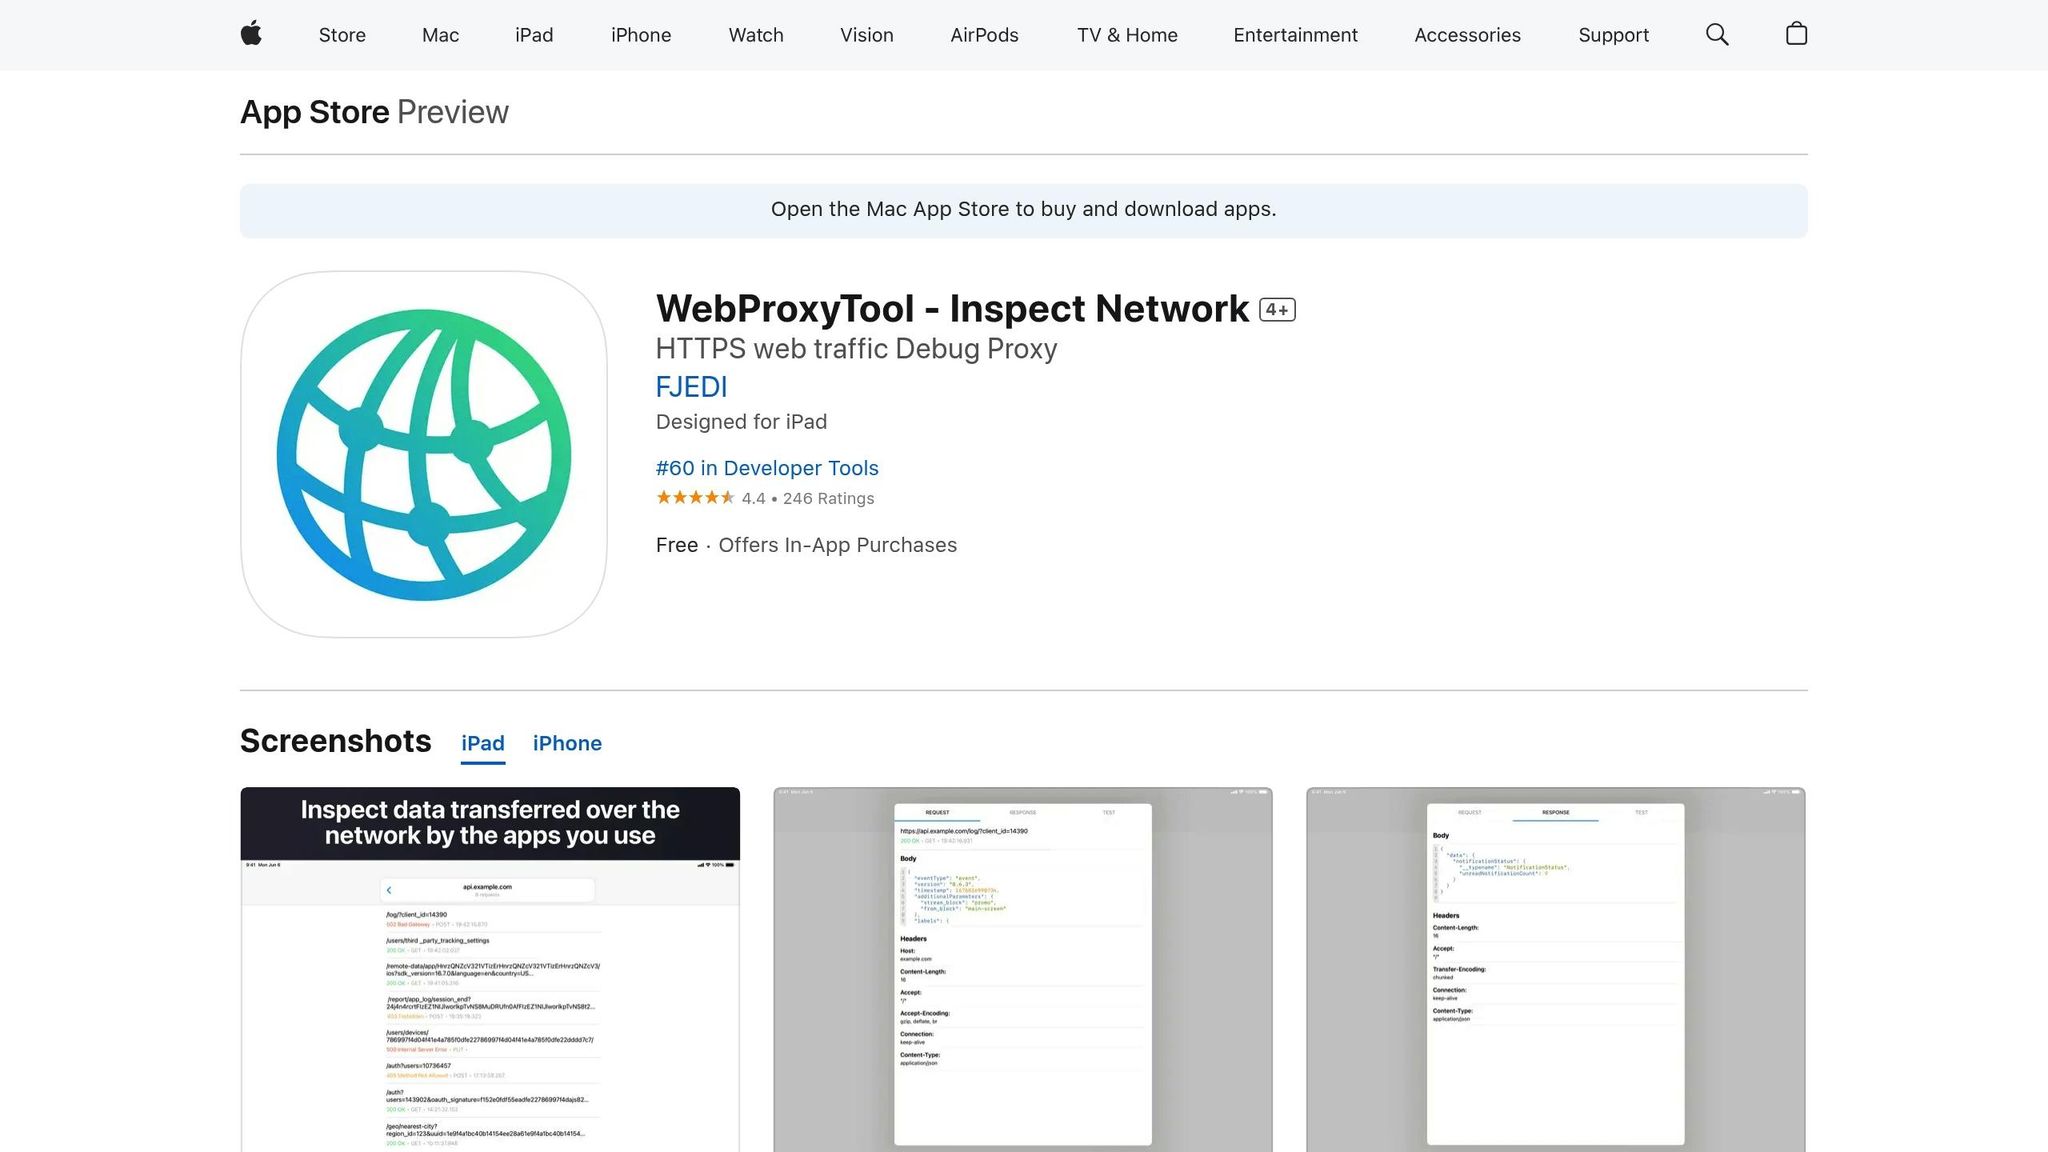
Task: Open the Mac menu item
Action: (440, 35)
